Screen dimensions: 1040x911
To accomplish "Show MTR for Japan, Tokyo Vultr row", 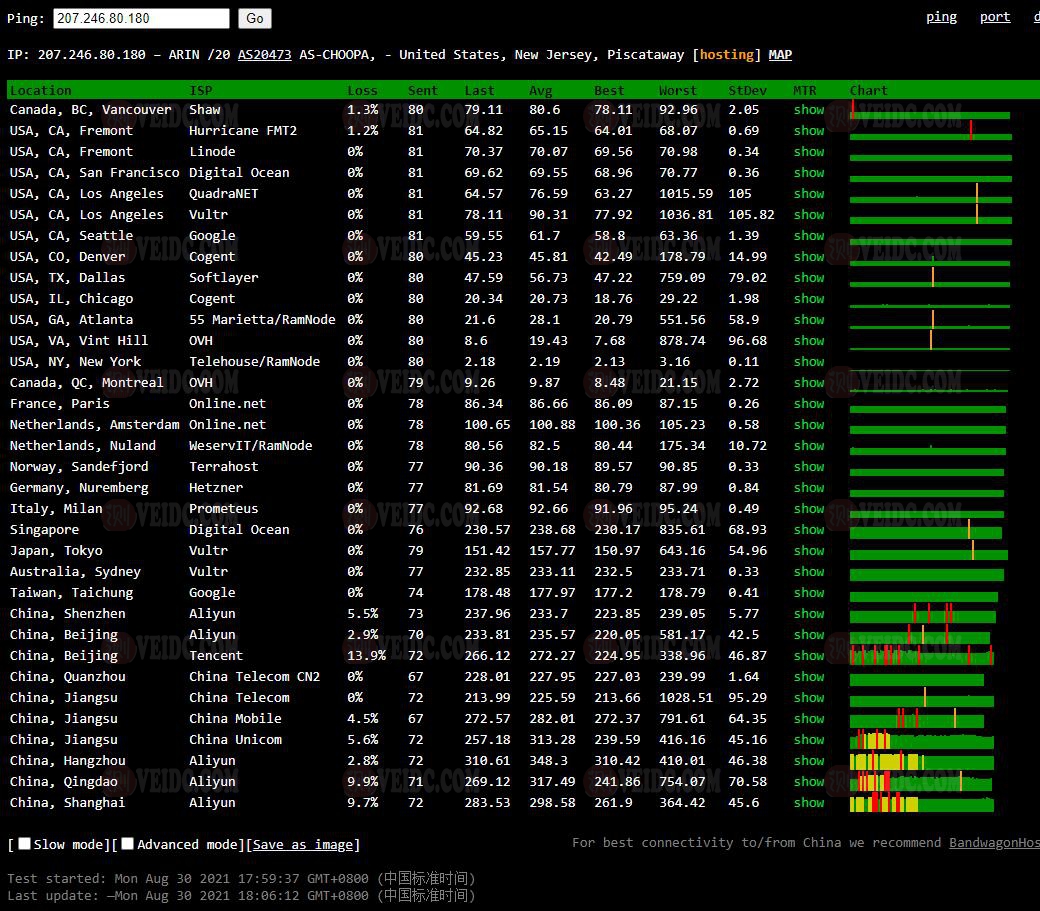I will [x=809, y=550].
